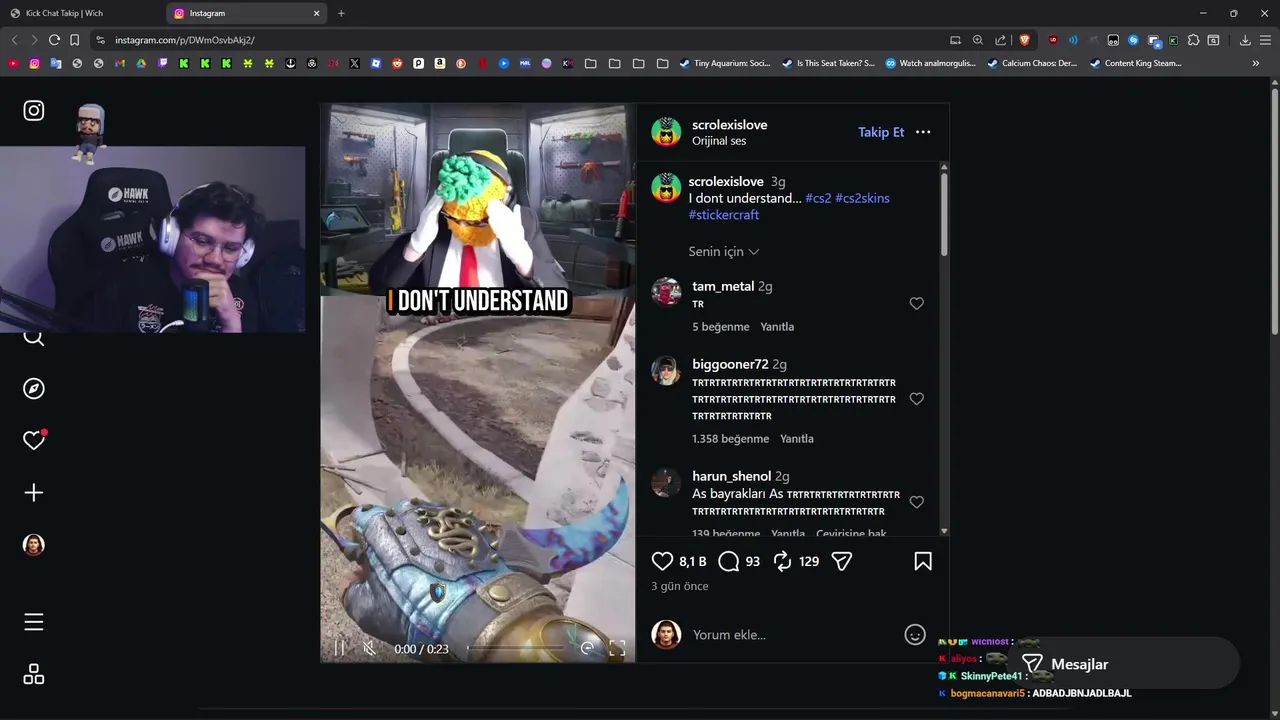Open the Meta apps grid icon in sidebar

pyautogui.click(x=34, y=675)
